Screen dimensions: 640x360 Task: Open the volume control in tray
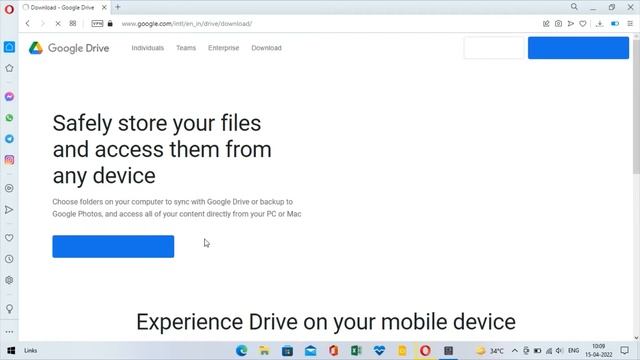point(559,351)
